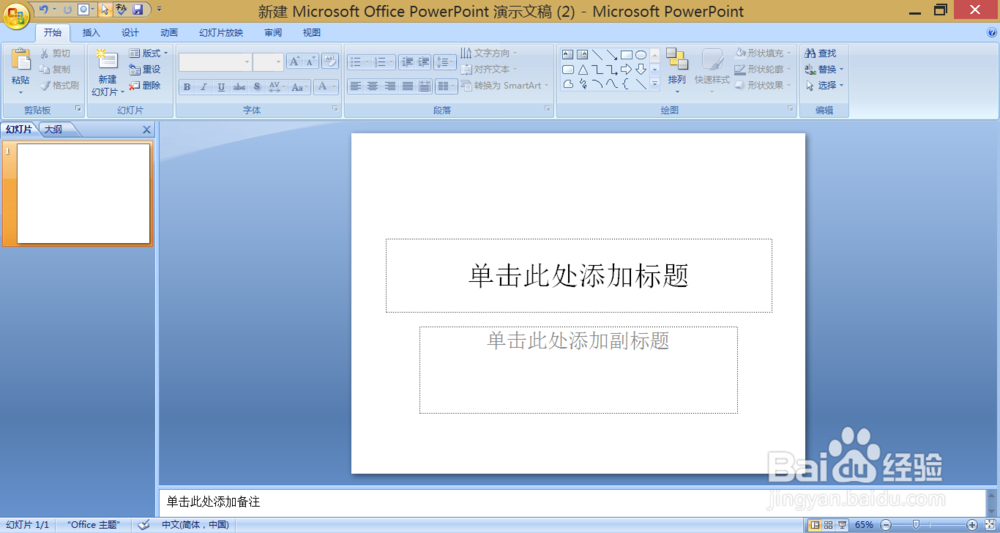This screenshot has width=1000, height=533.
Task: Toggle Italic formatting
Action: [x=204, y=87]
